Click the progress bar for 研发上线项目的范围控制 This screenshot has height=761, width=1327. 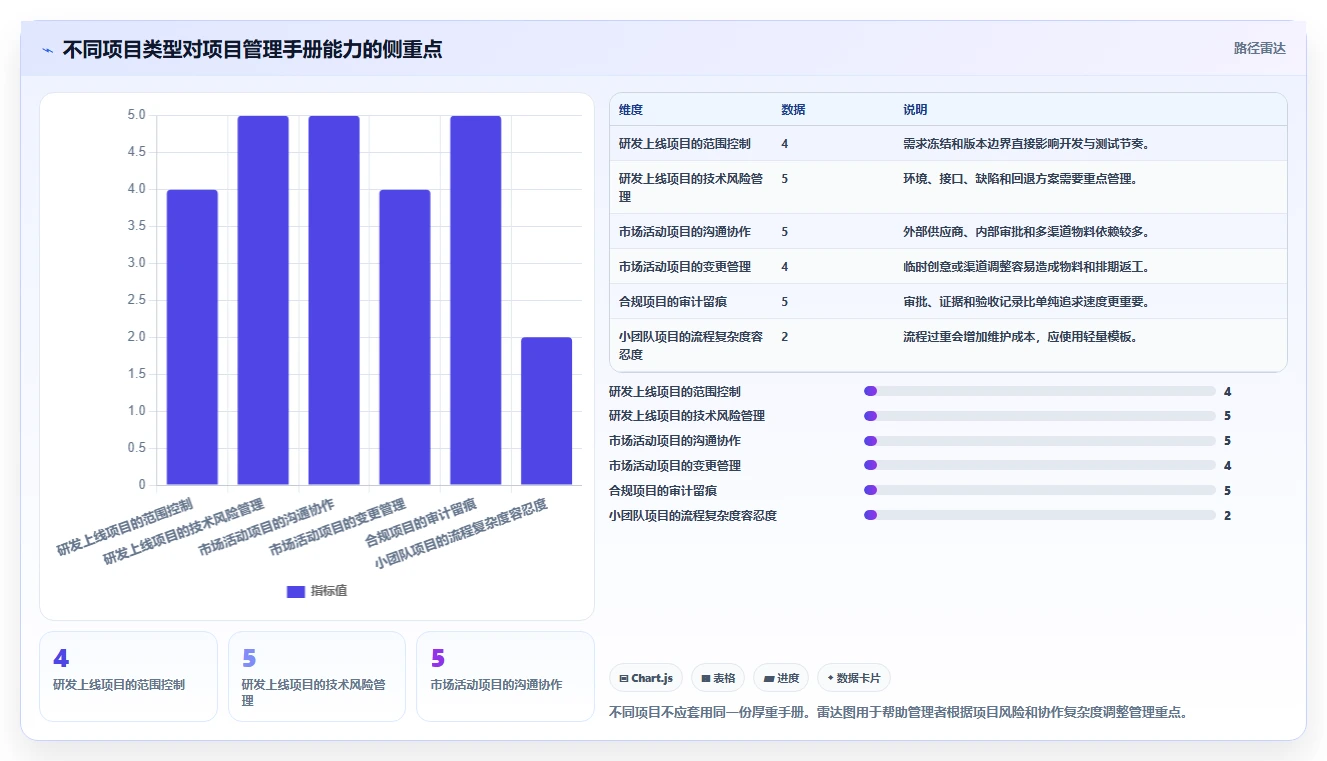(x=1040, y=391)
